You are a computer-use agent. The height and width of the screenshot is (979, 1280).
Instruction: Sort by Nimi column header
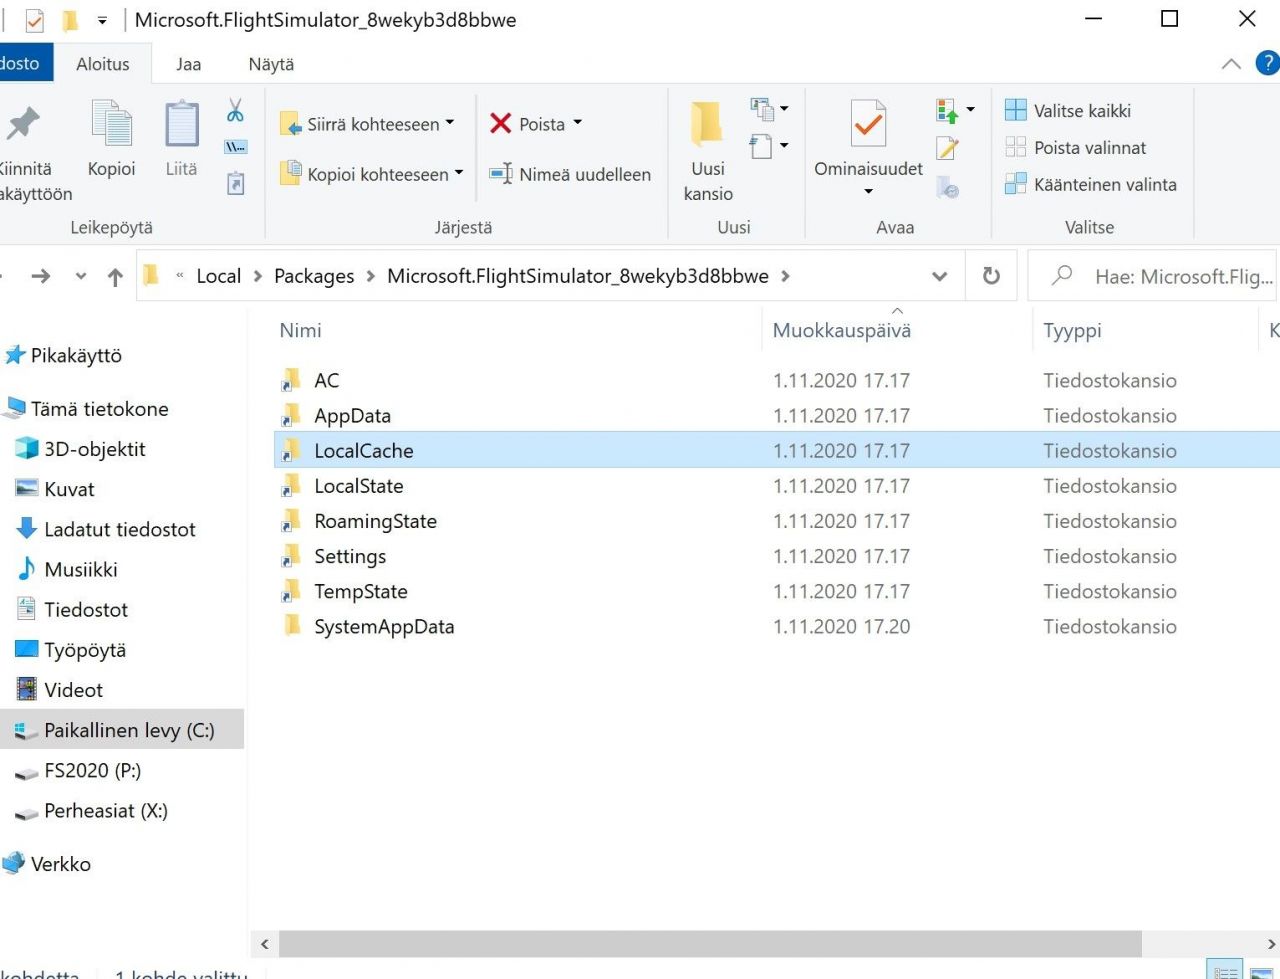click(301, 331)
